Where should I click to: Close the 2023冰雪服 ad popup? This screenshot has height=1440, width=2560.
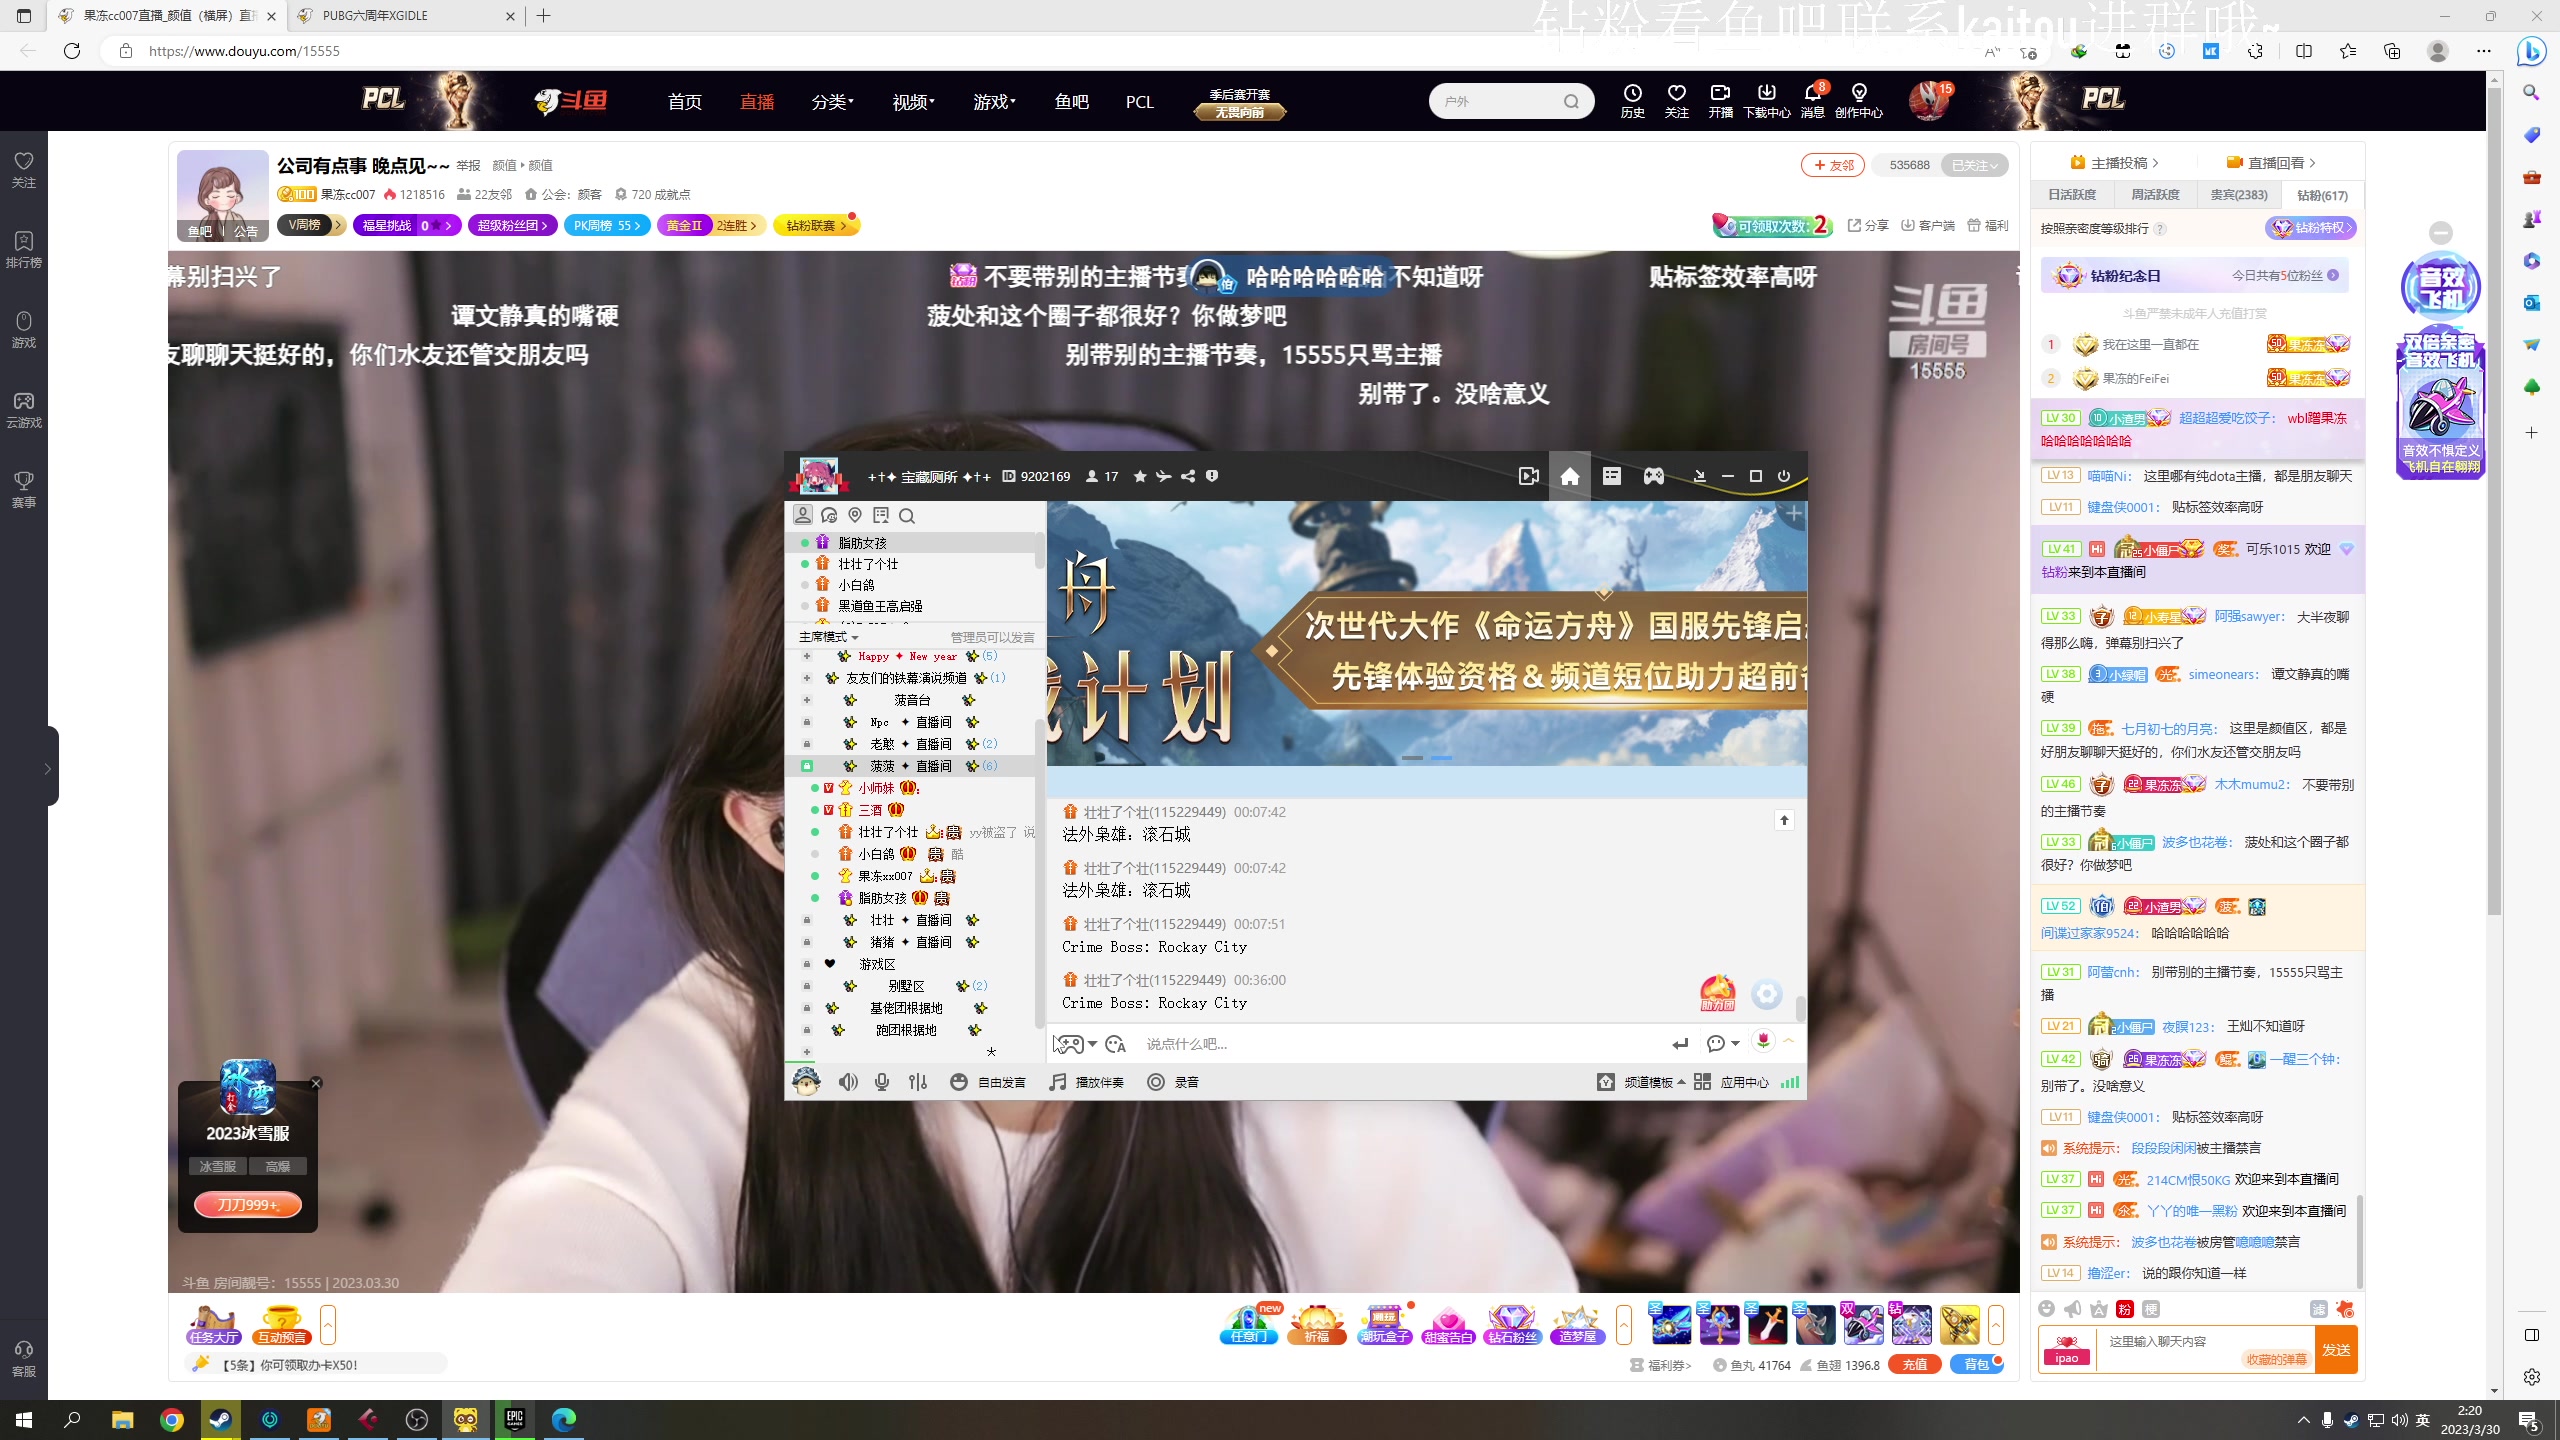tap(316, 1083)
